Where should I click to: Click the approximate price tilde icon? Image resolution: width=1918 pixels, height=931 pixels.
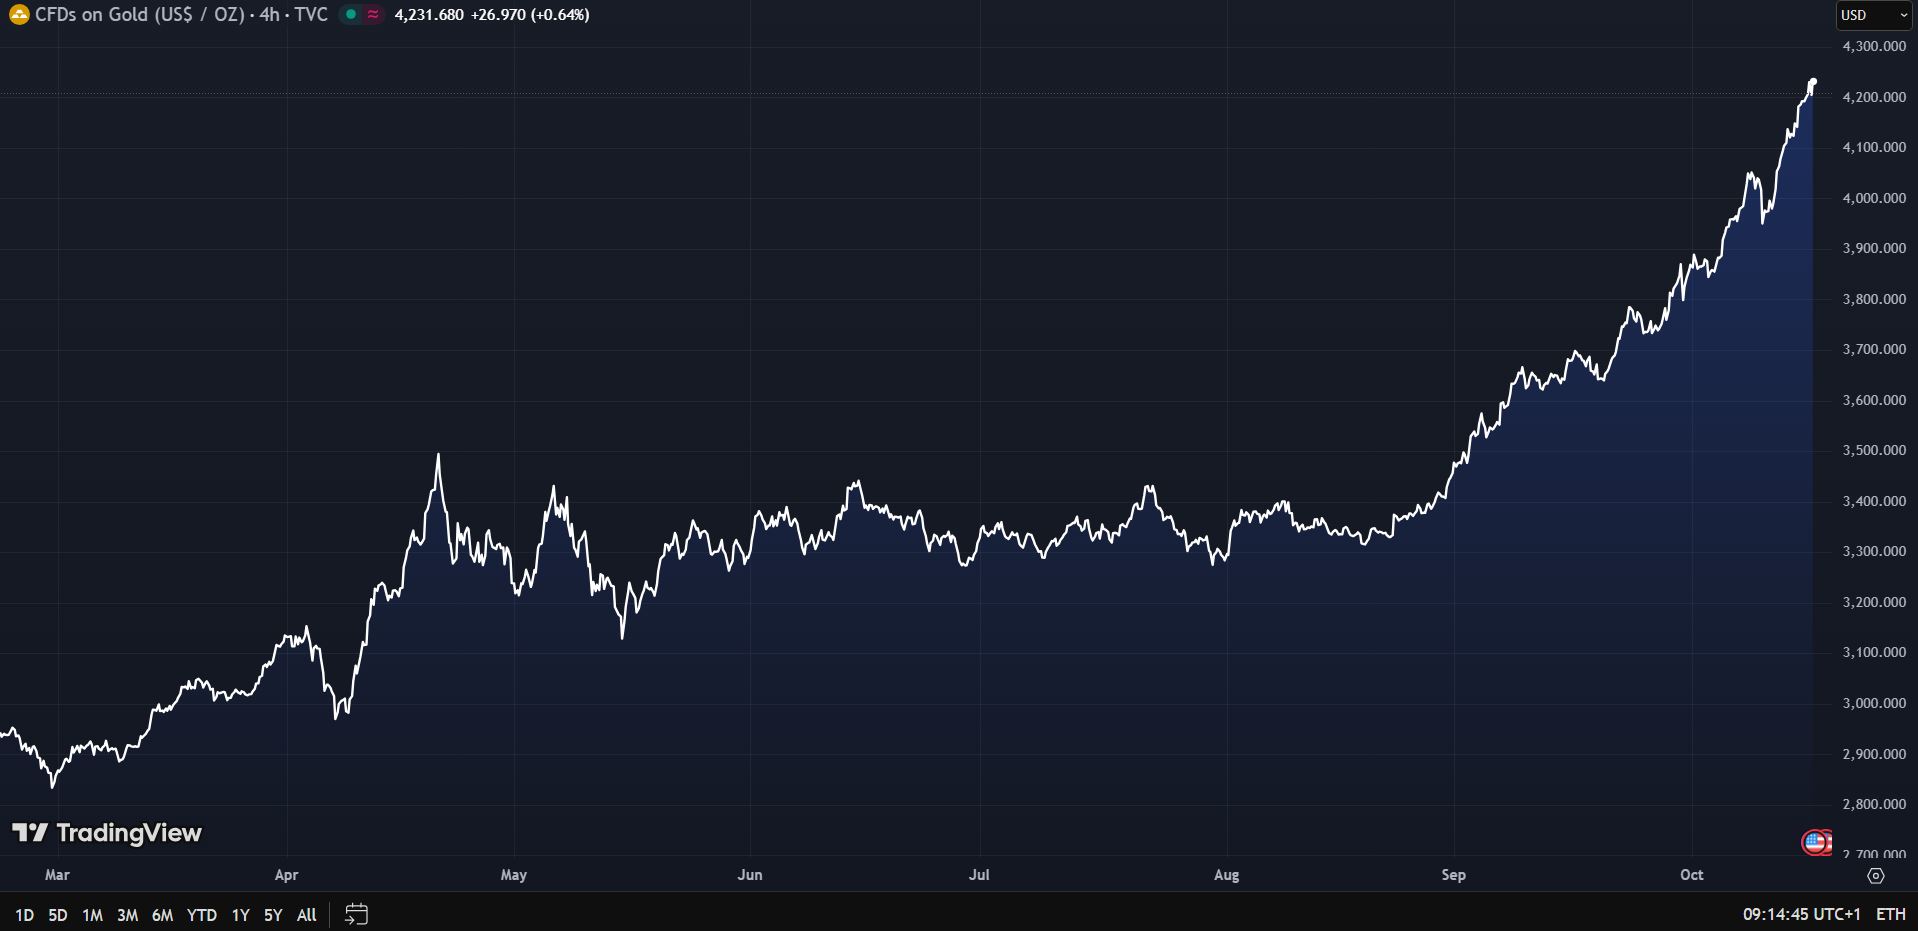click(371, 15)
